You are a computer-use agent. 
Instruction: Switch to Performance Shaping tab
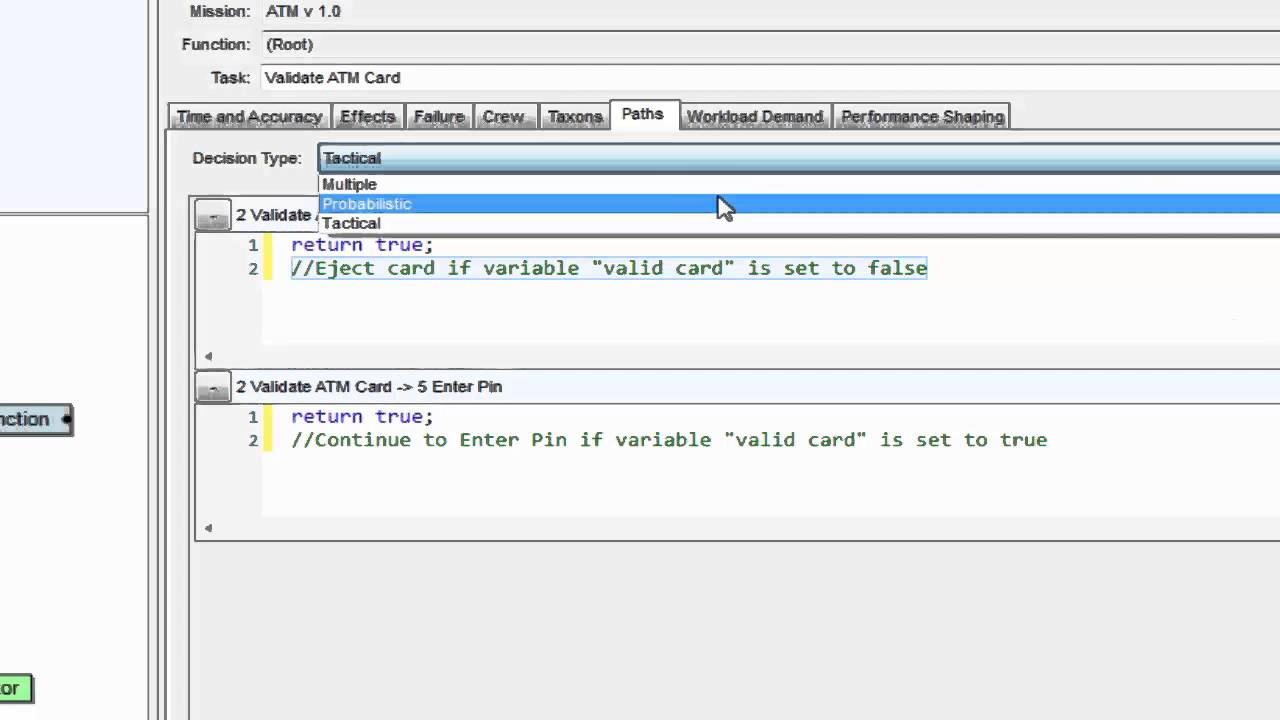922,117
